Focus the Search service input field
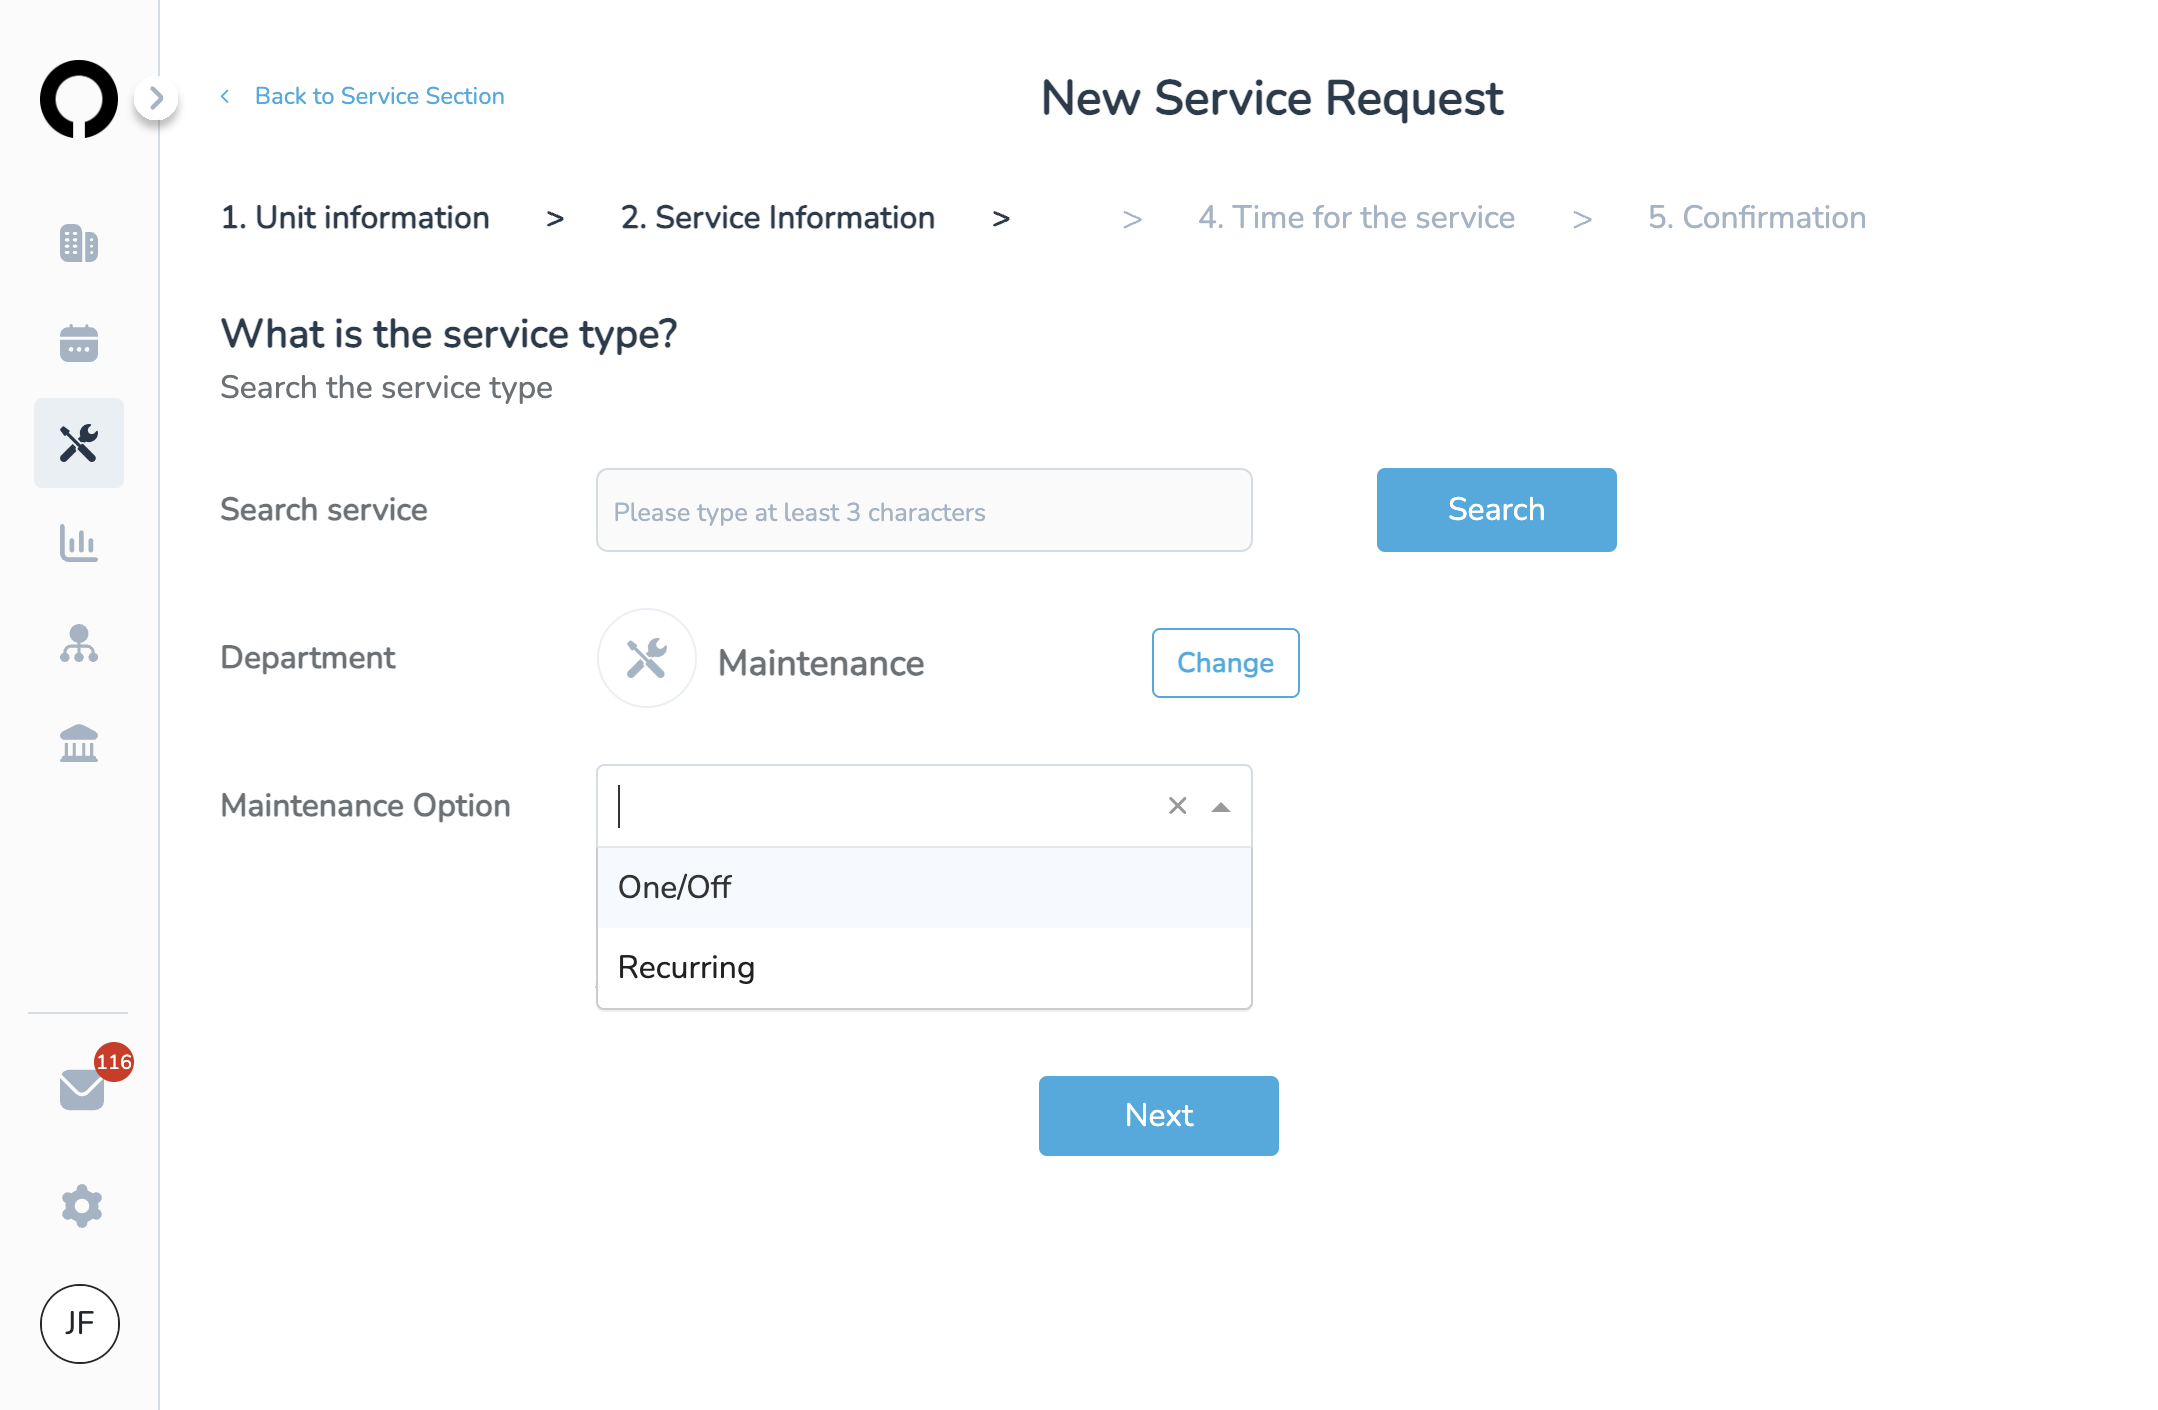The image size is (2158, 1410). click(x=924, y=510)
